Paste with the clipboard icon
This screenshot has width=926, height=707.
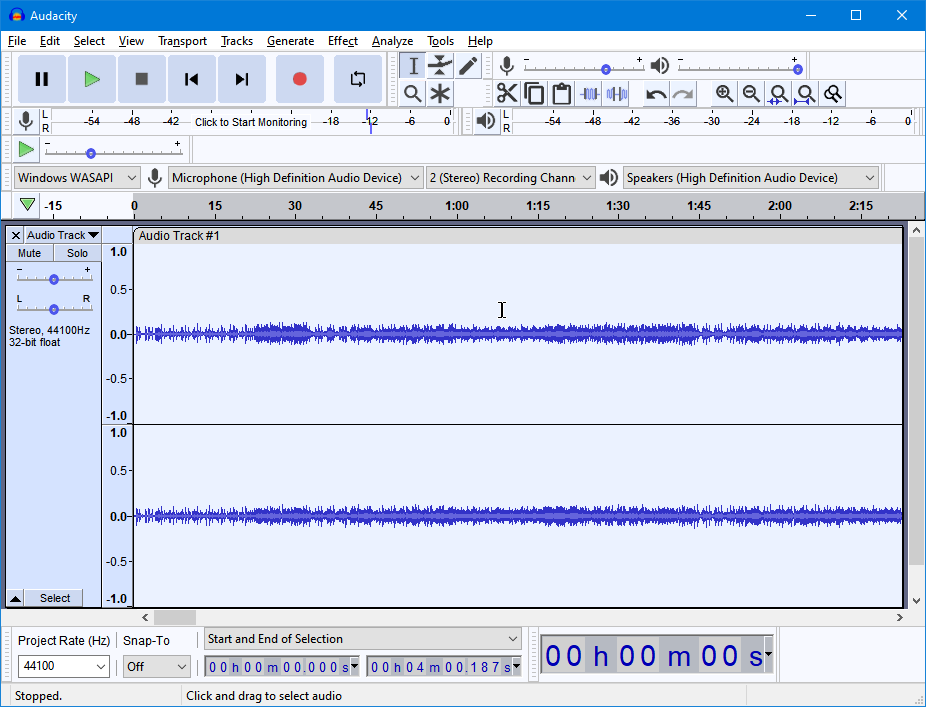pos(561,94)
